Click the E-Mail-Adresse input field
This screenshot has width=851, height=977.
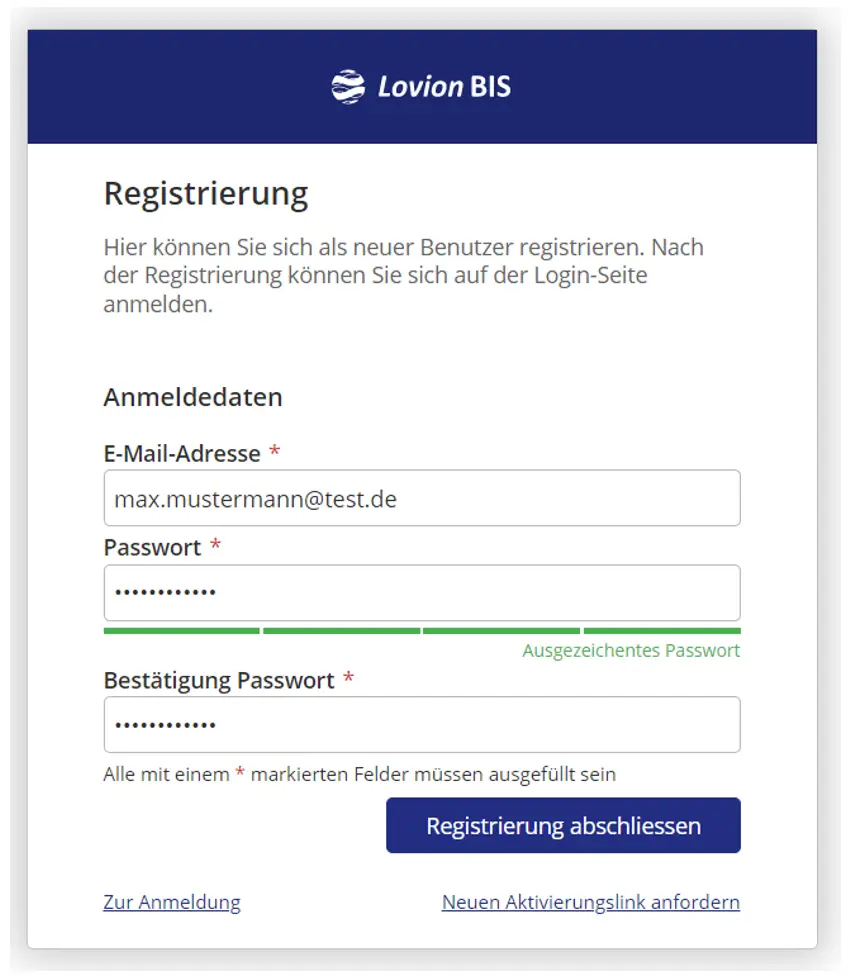pos(422,497)
